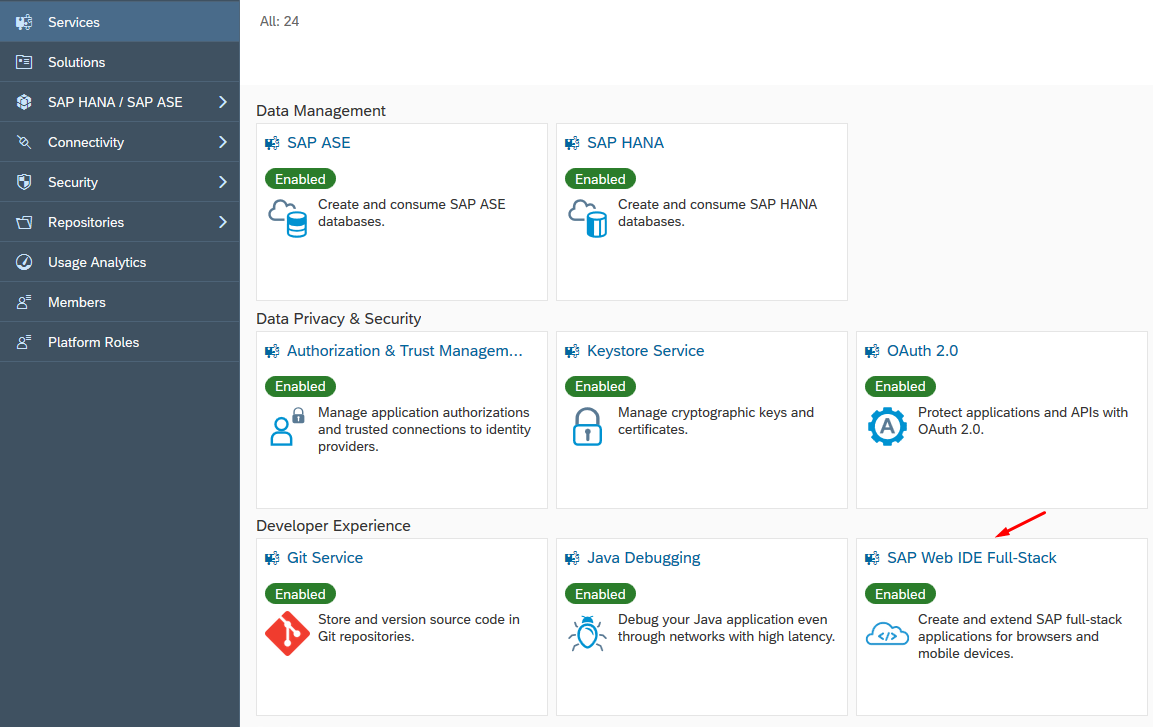Click Enabled badge on Git Service tile
The height and width of the screenshot is (727, 1153).
pyautogui.click(x=300, y=594)
